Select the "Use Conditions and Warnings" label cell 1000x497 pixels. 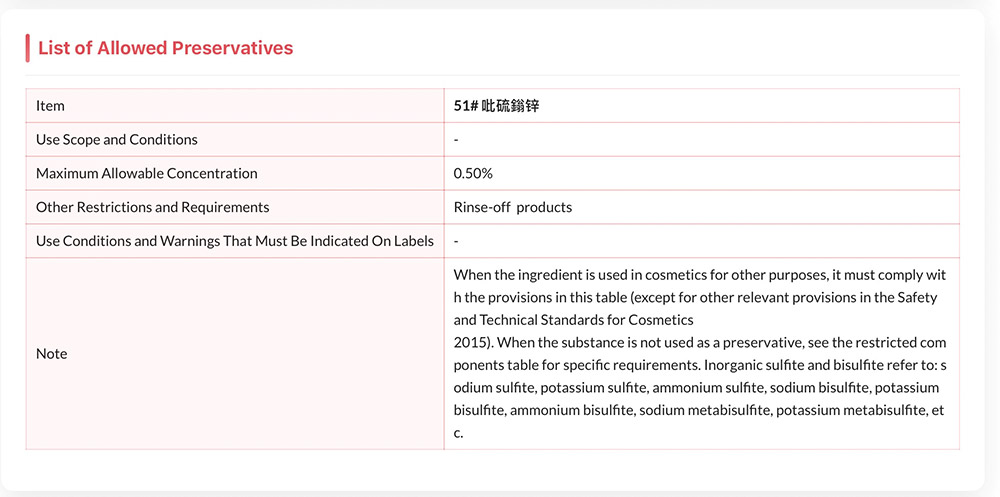235,241
